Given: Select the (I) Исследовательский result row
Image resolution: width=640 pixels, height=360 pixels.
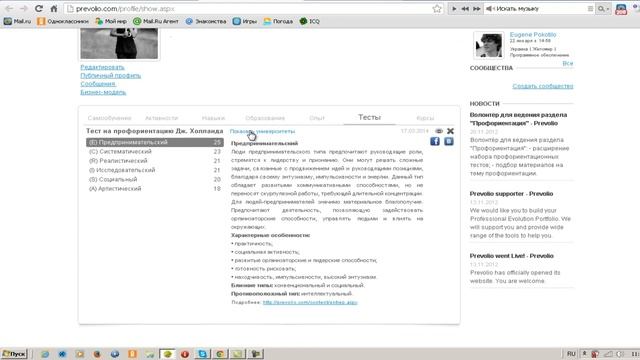Looking at the screenshot, I should [155, 170].
